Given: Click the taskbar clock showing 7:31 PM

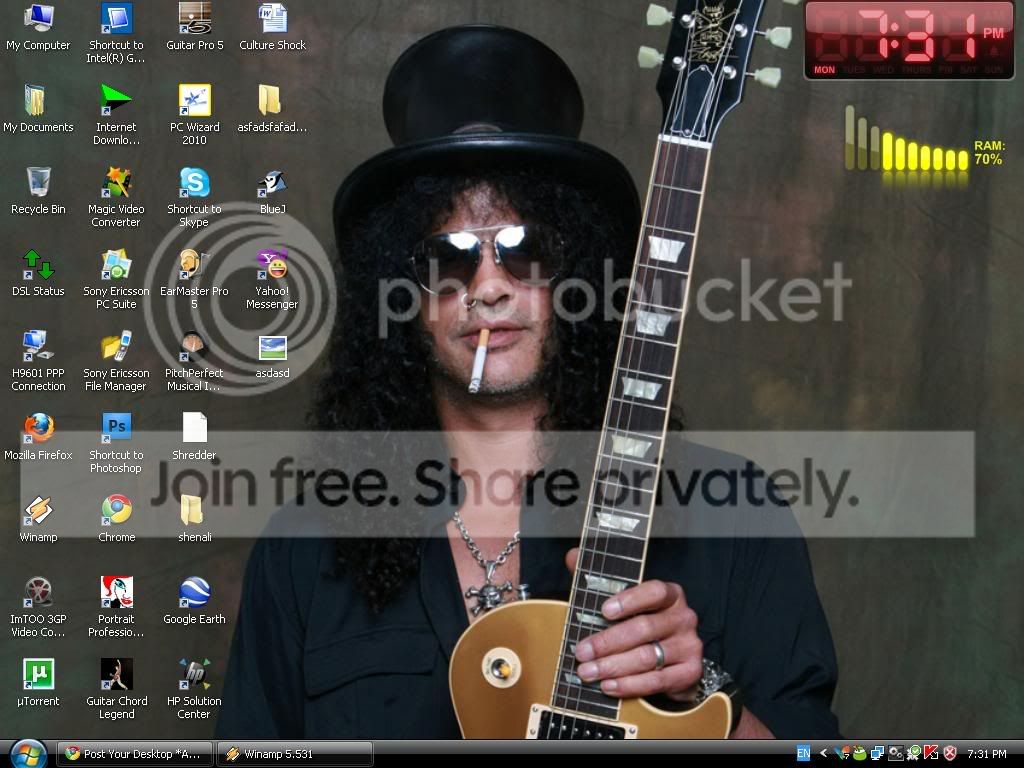Looking at the screenshot, I should tap(987, 754).
